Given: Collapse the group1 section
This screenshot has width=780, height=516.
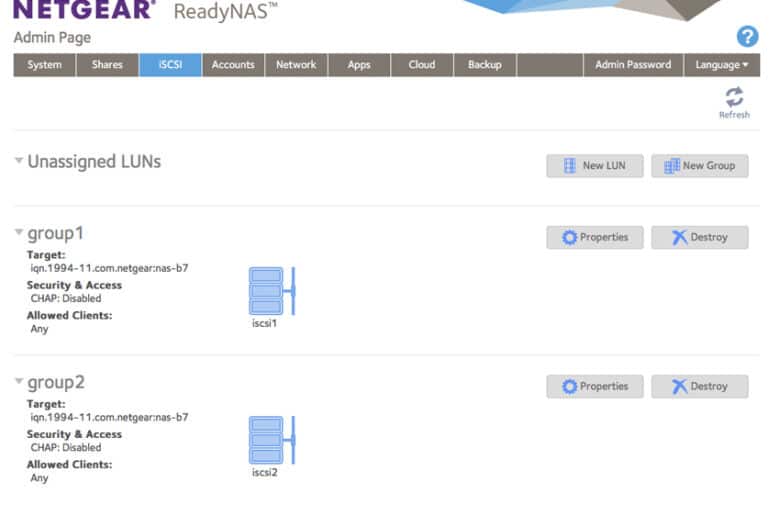Looking at the screenshot, I should pos(19,232).
